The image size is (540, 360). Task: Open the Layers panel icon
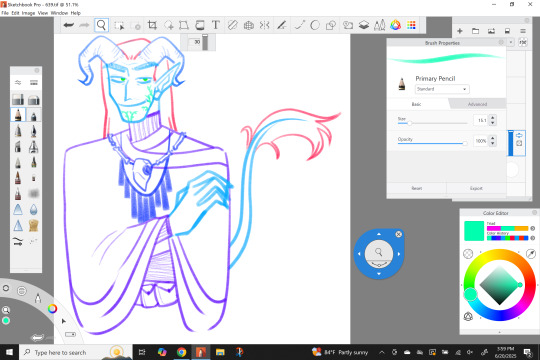[364, 25]
